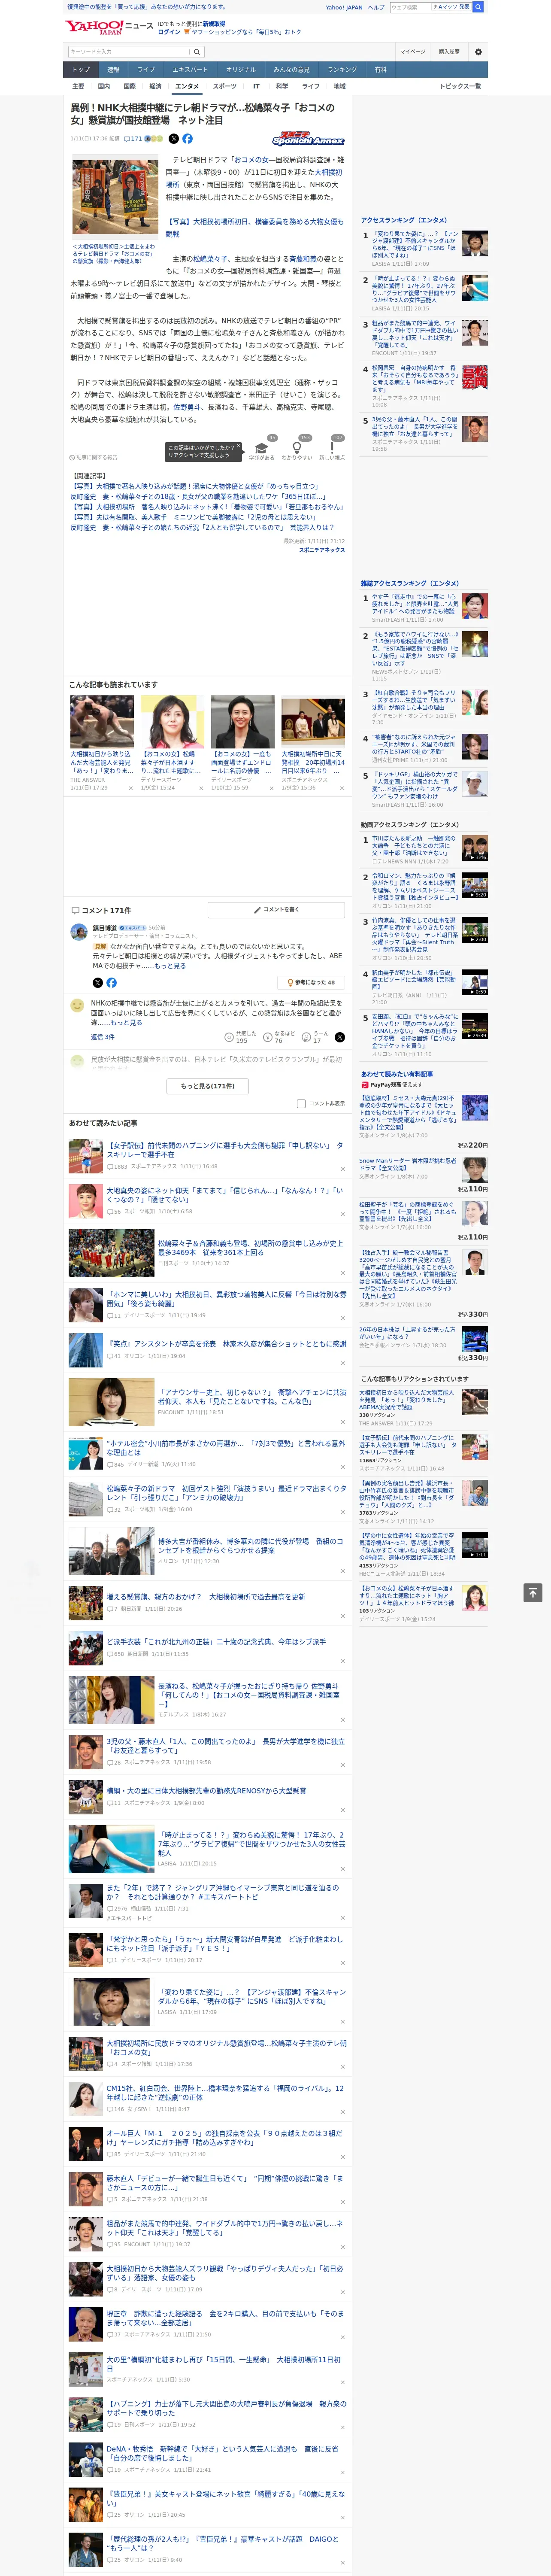
Task: Open マイページ link
Action: point(412,52)
